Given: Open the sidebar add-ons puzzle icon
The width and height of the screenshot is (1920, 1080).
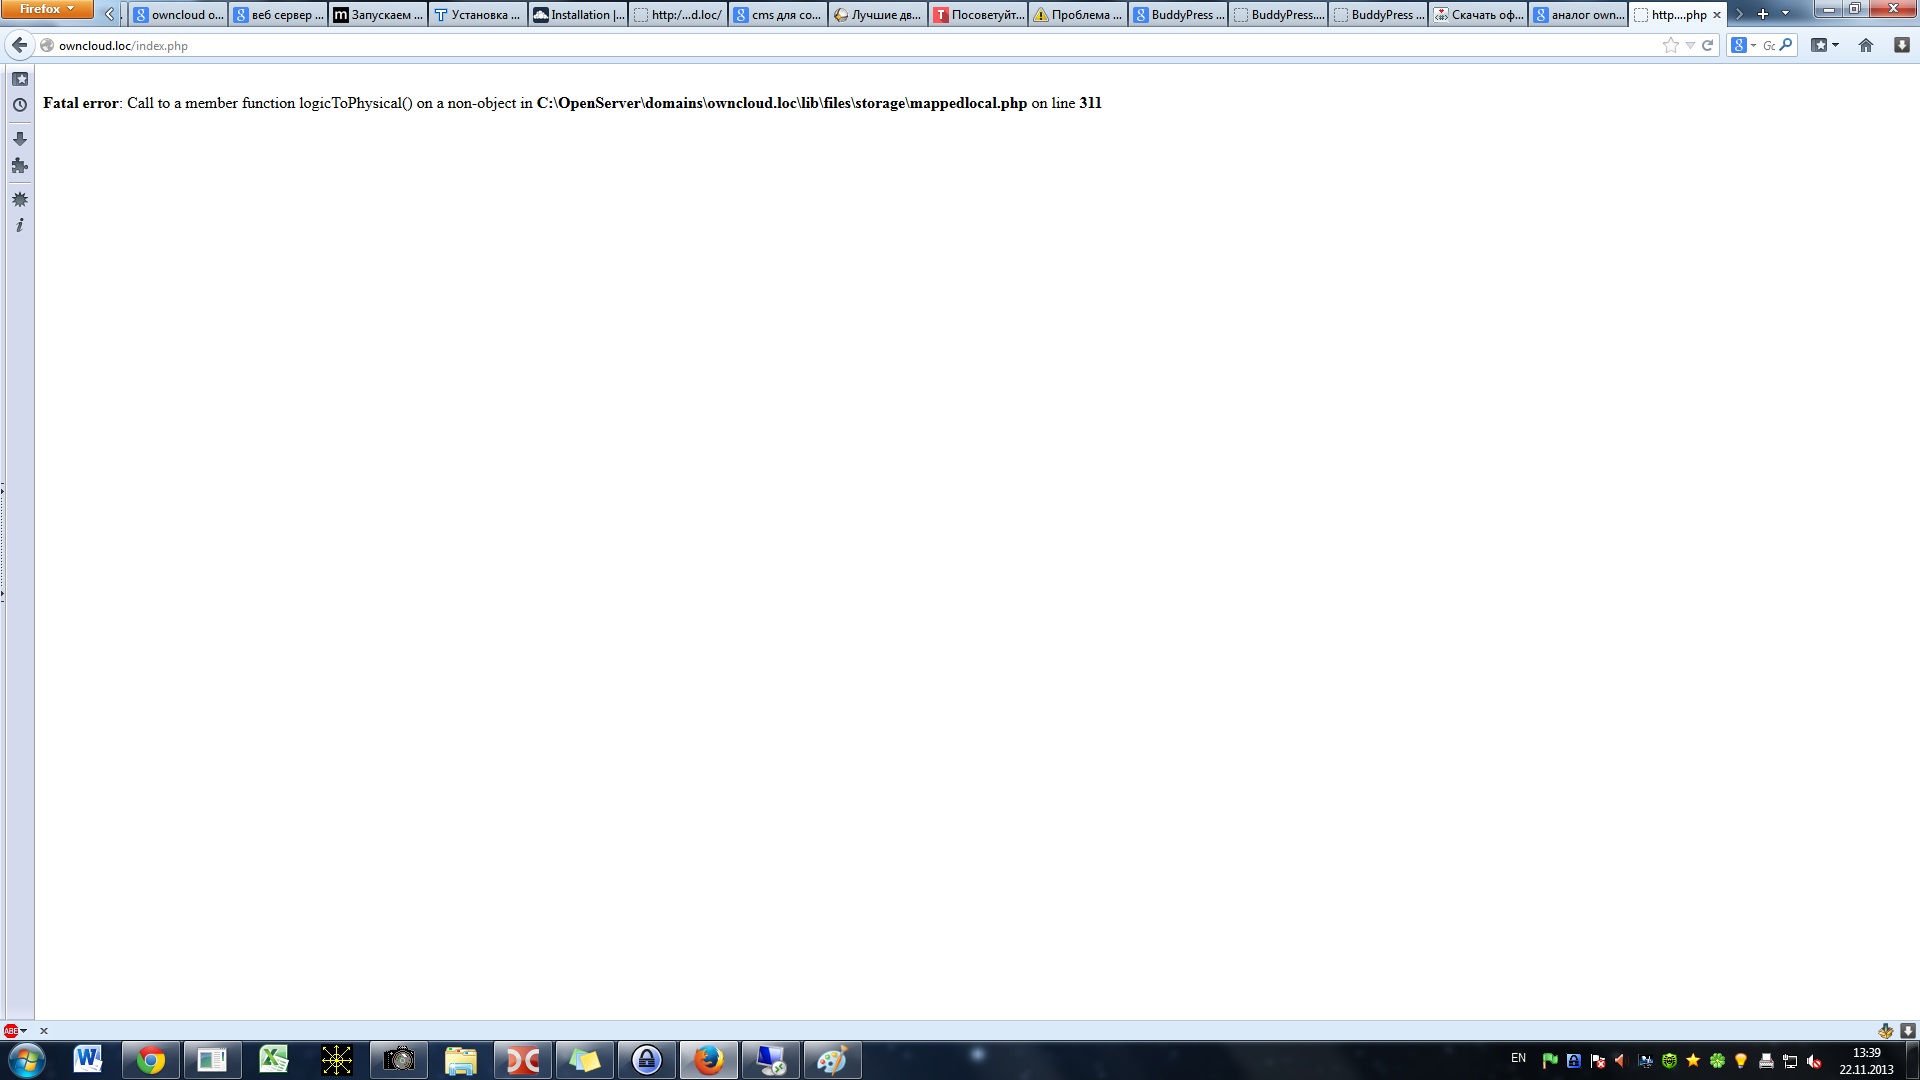Looking at the screenshot, I should pos(19,166).
